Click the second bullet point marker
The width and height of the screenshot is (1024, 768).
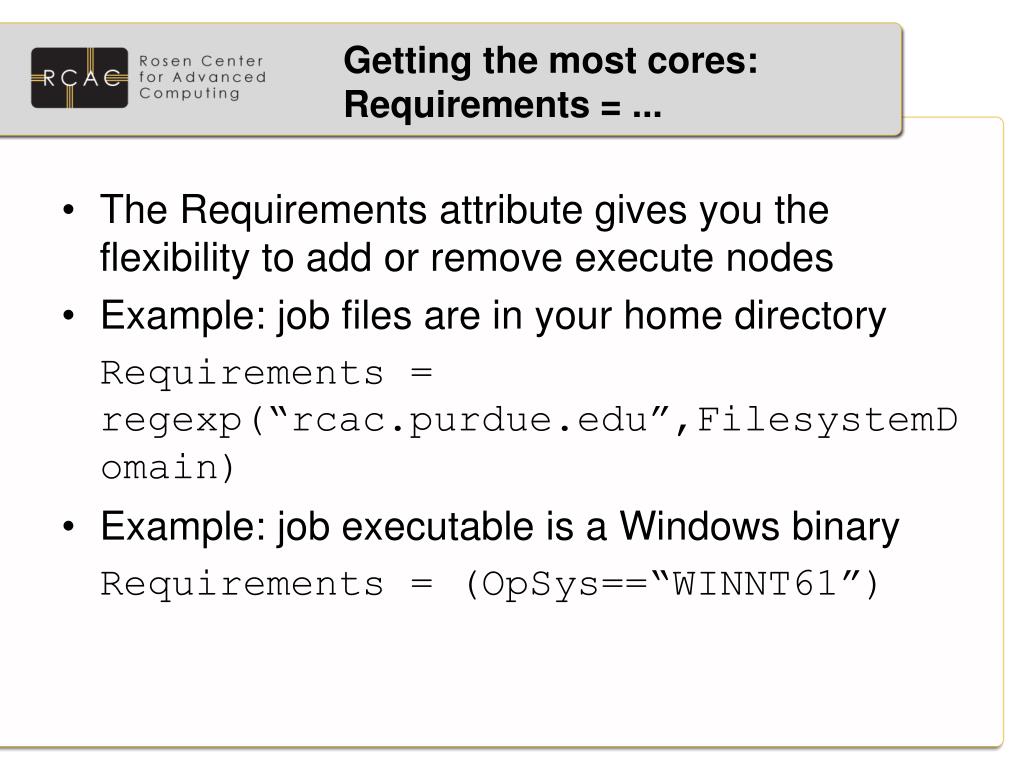69,316
